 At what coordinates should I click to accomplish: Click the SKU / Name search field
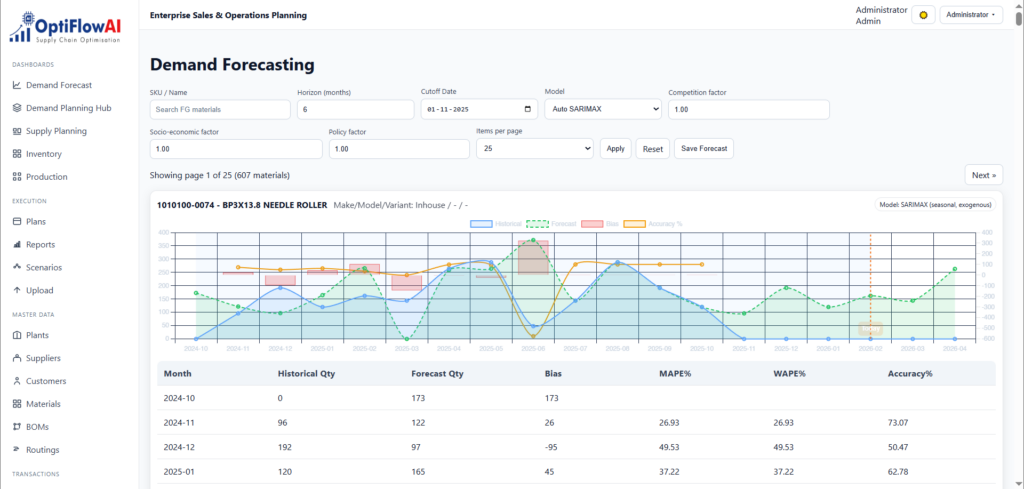click(220, 109)
